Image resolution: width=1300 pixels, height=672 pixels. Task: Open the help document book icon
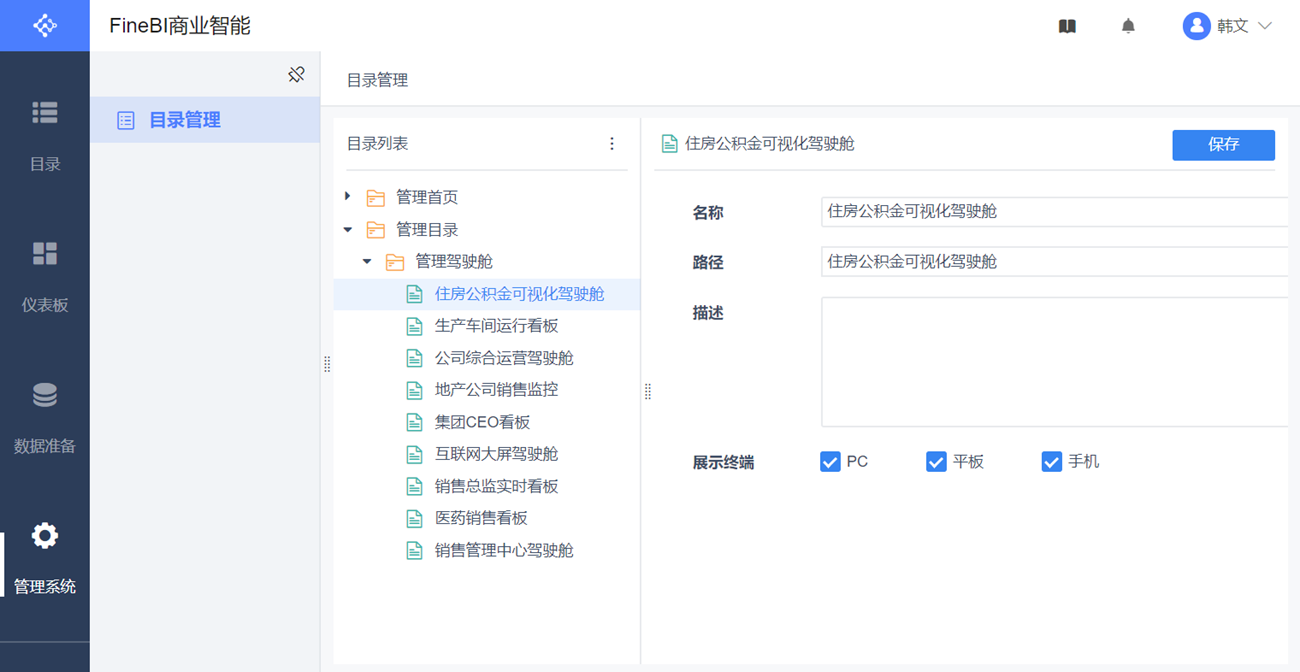click(1067, 27)
